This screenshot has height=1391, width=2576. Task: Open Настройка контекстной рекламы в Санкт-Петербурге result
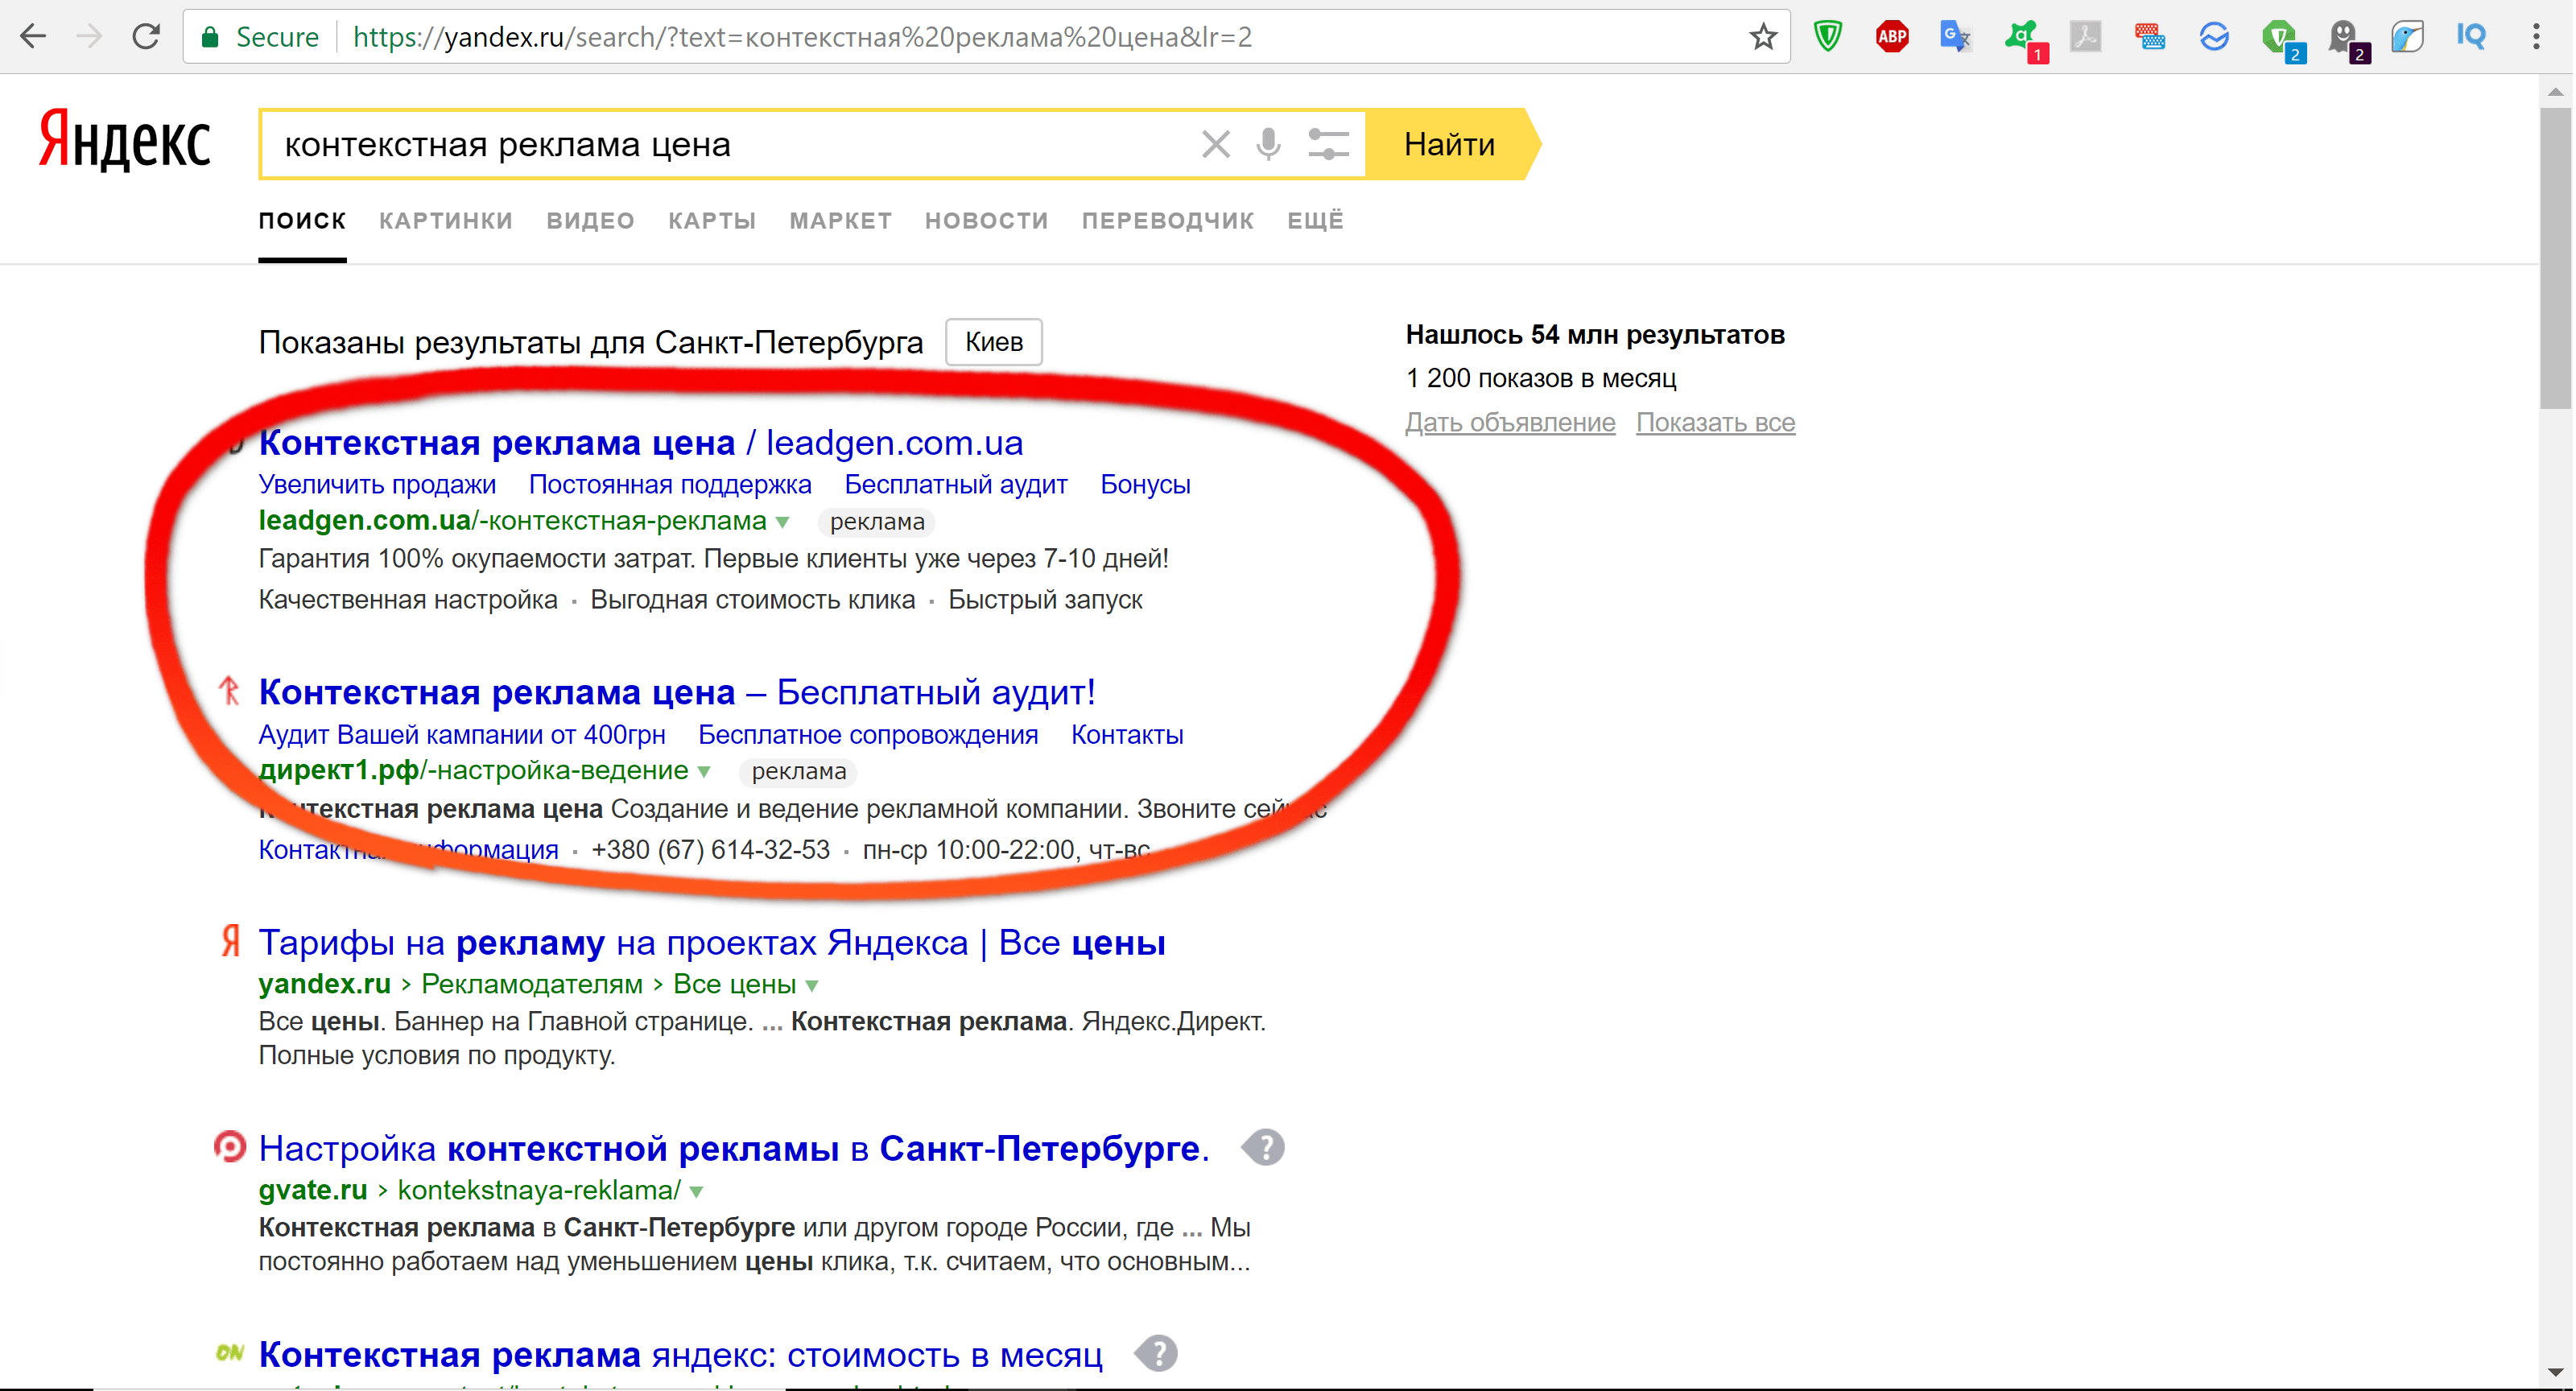click(x=734, y=1148)
